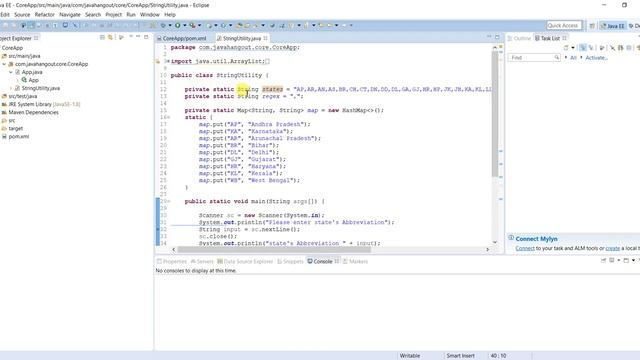Collapse the static initializer block fold
The image size is (640, 360).
click(x=168, y=117)
